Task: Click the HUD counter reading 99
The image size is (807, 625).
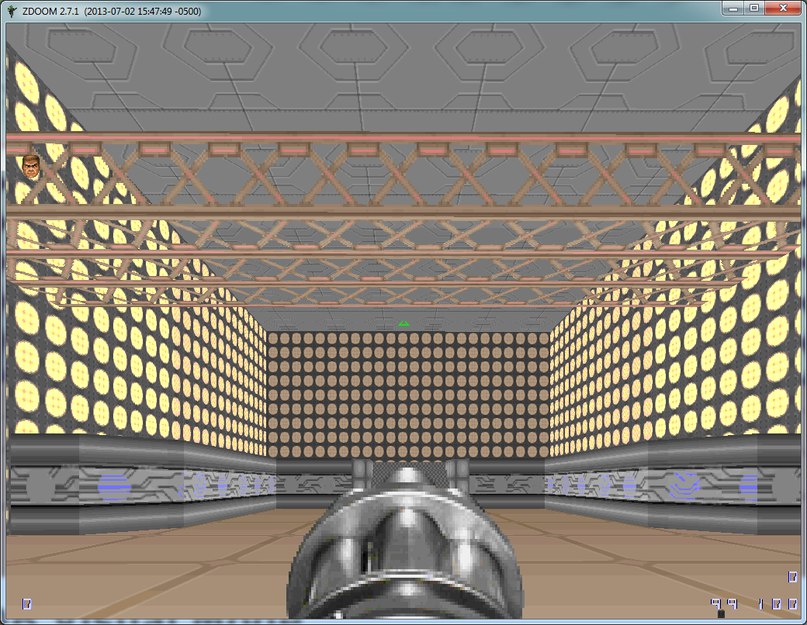Action: coord(724,603)
